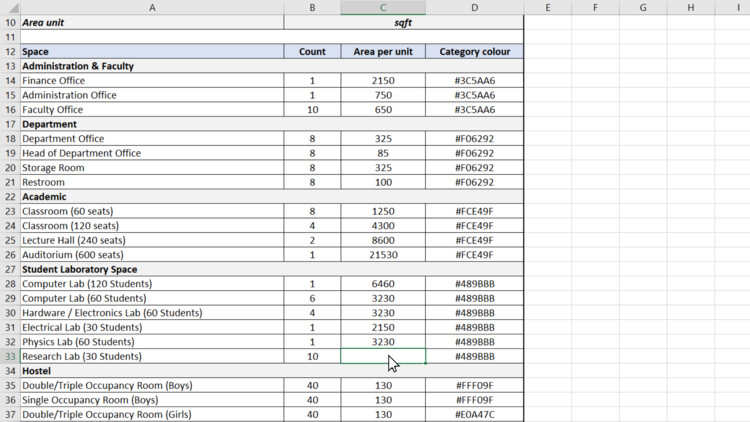
Task: Click the 'Area per unit' header cell
Action: [383, 52]
